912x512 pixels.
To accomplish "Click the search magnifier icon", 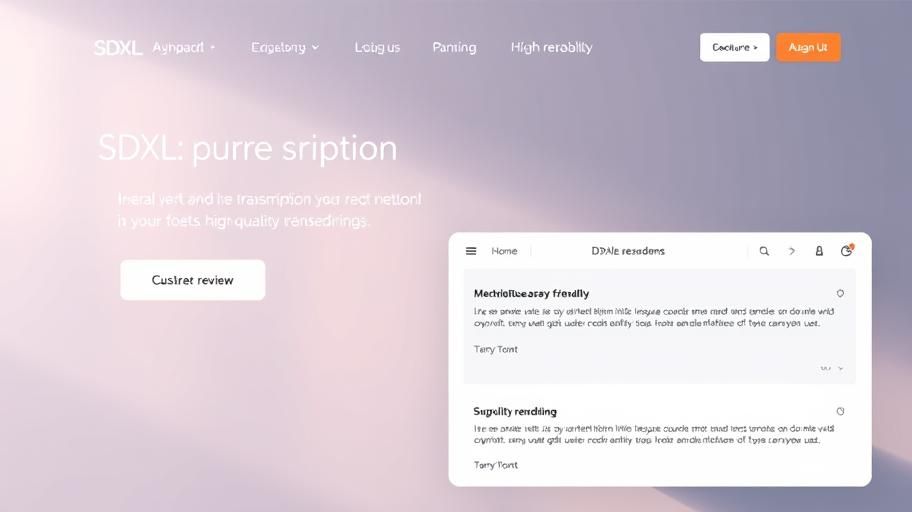I will pos(764,251).
